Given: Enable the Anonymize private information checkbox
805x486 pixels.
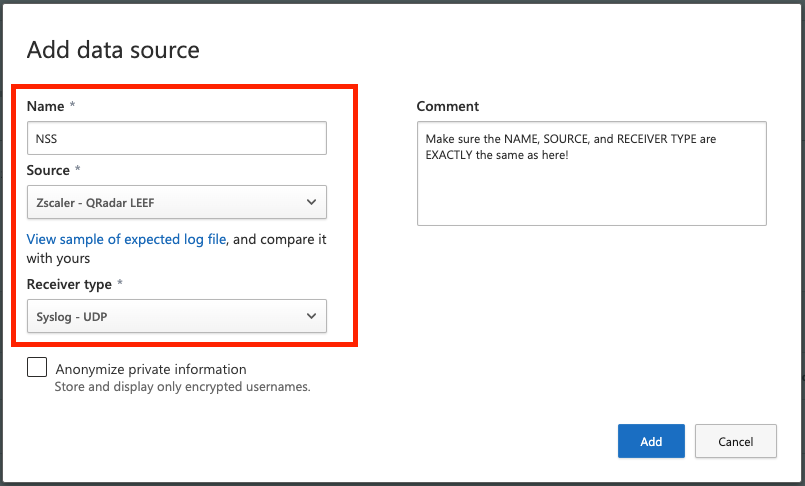Looking at the screenshot, I should [37, 367].
